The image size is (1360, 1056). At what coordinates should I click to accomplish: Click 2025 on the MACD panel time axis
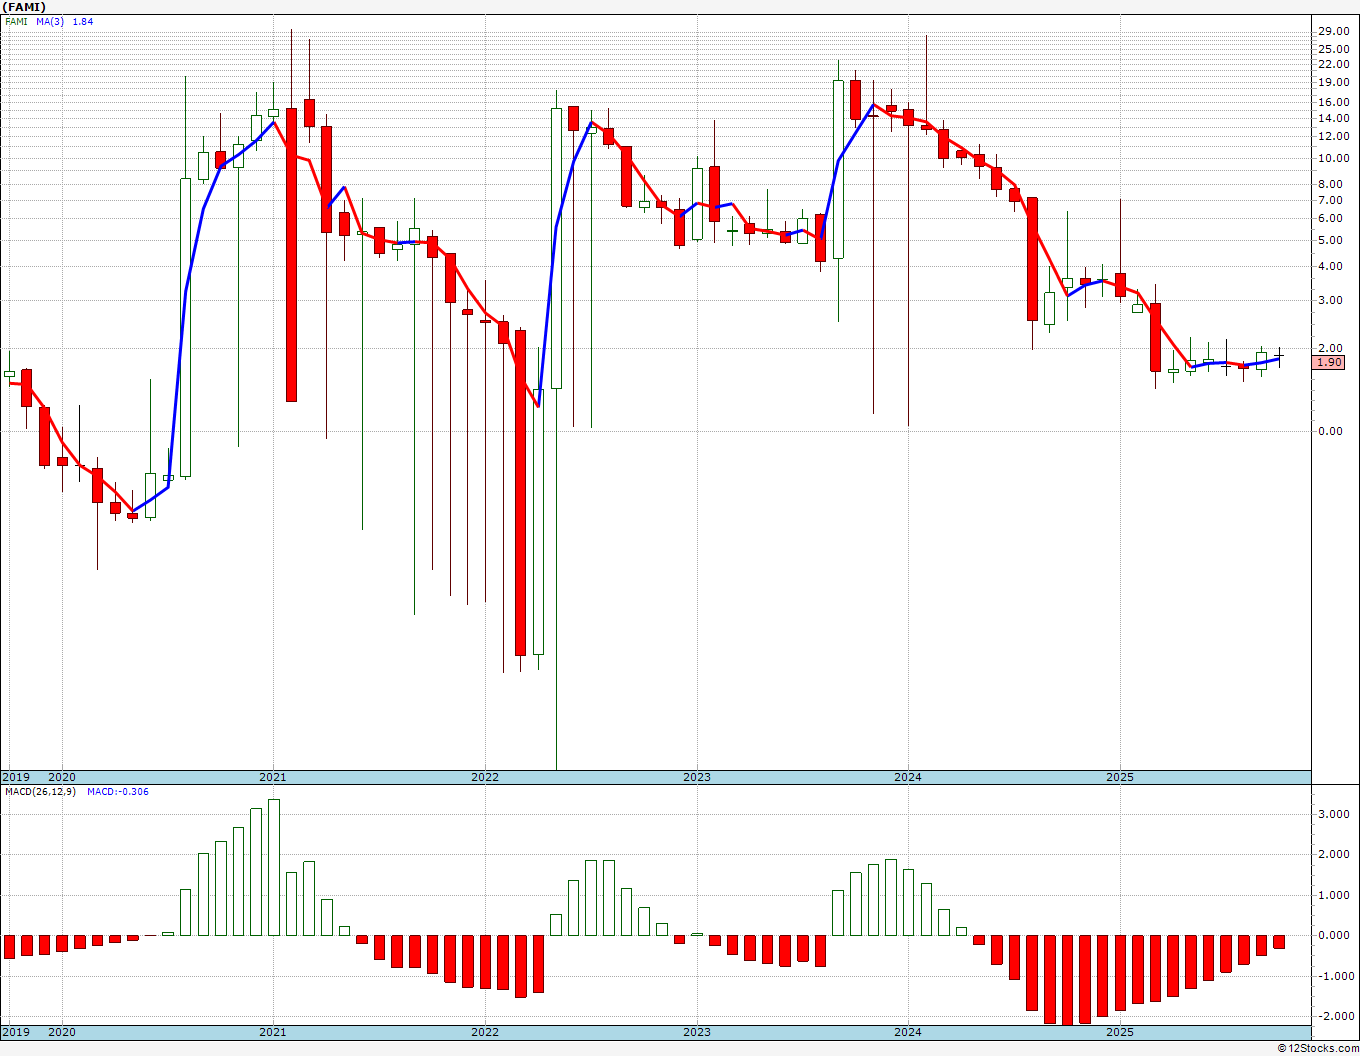tap(1120, 1032)
